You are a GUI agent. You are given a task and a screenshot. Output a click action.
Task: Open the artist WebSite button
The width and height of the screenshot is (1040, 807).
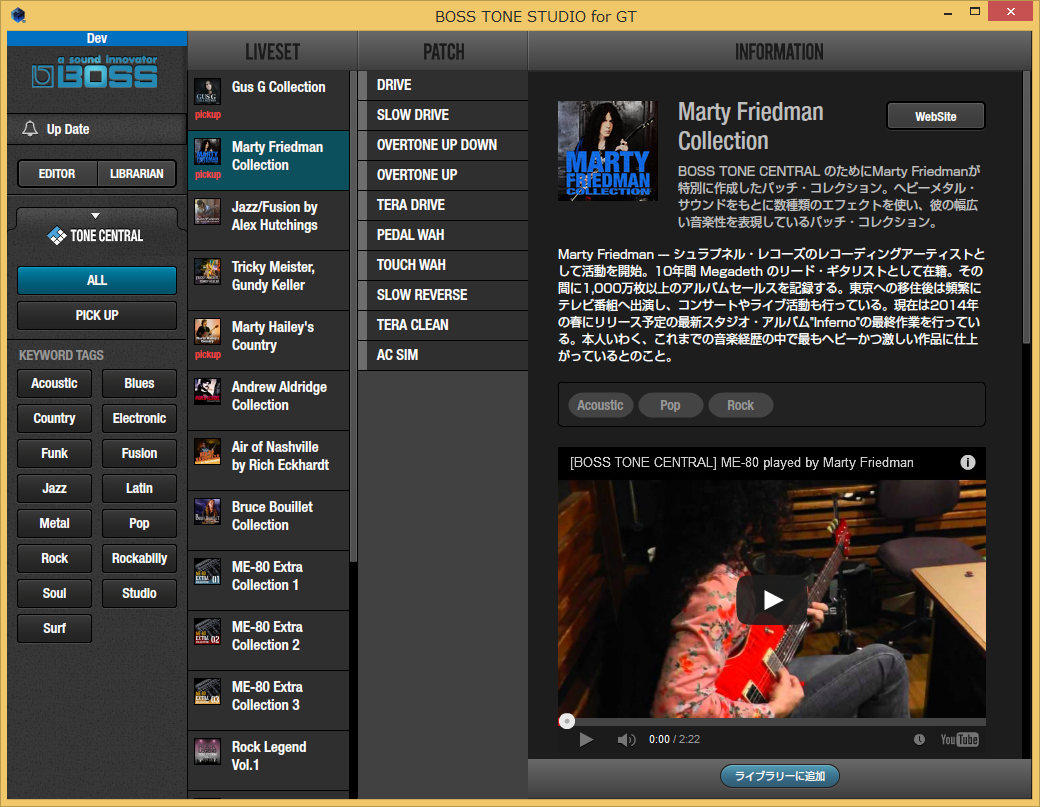pos(936,116)
